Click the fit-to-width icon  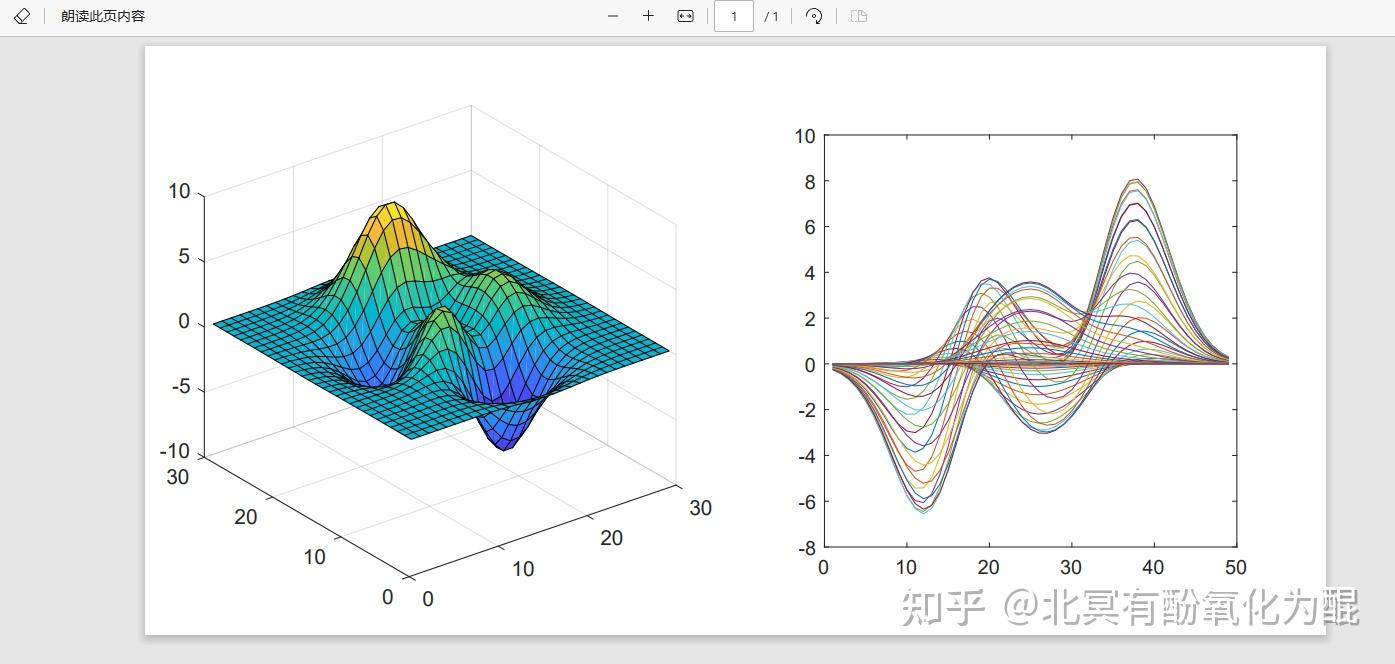coord(684,16)
